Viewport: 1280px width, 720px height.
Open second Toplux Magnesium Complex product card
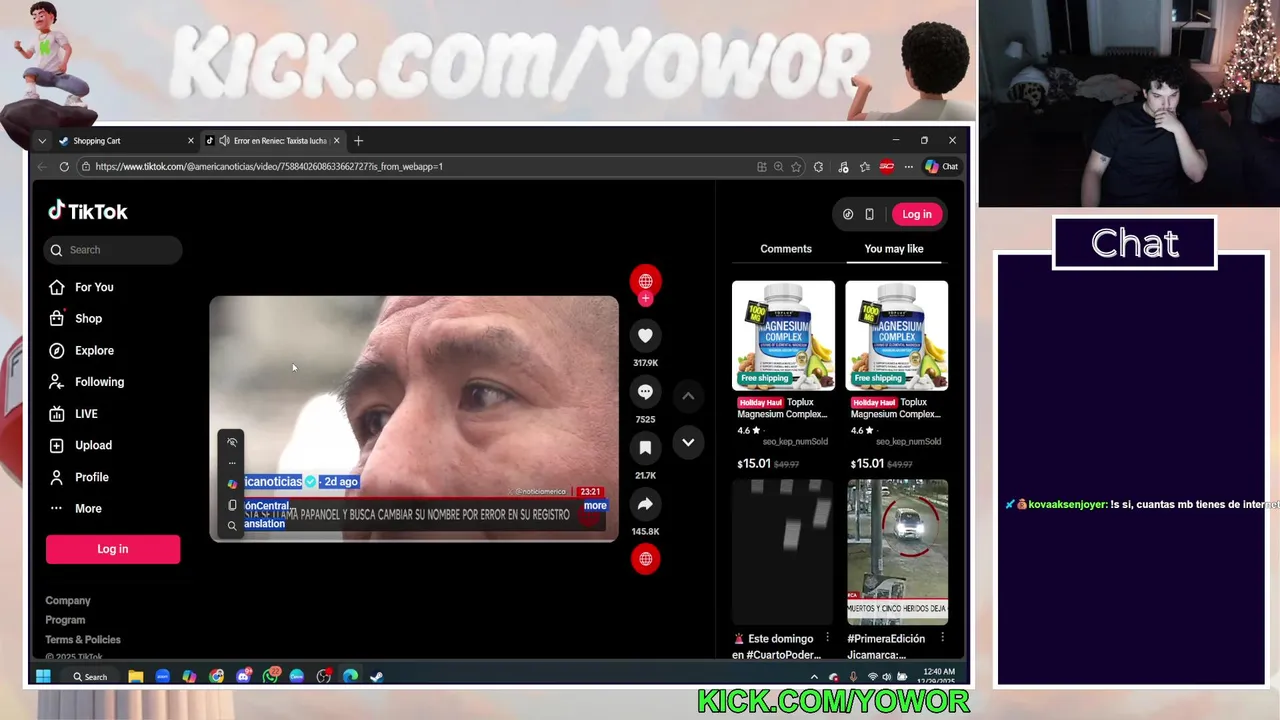pos(897,376)
